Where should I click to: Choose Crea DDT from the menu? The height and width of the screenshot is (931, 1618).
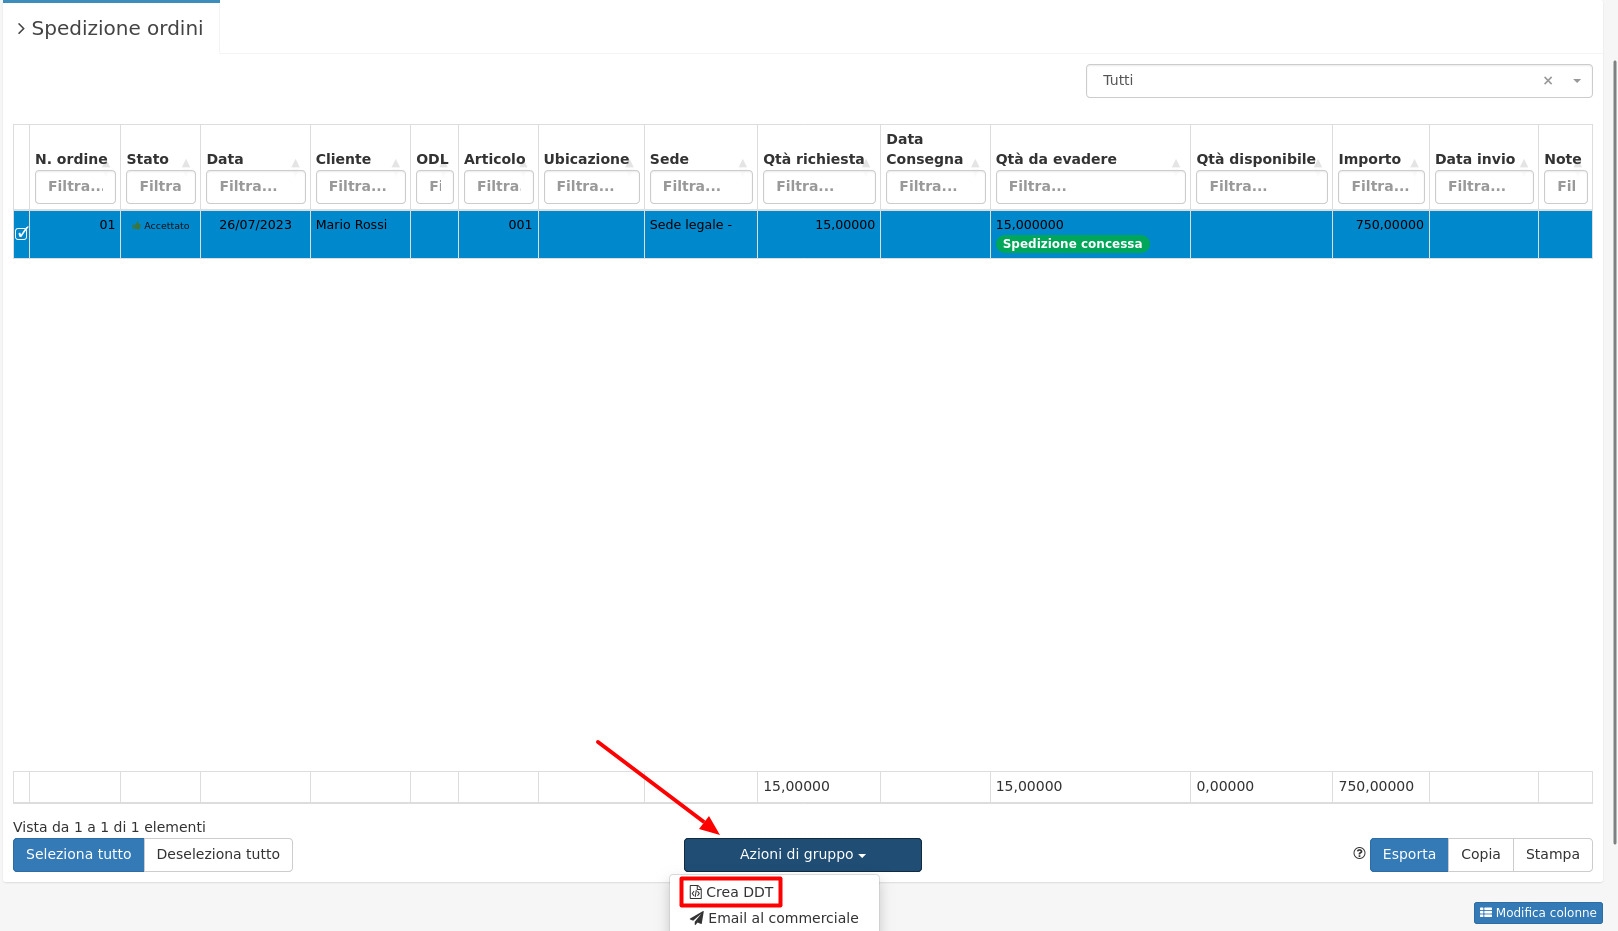click(x=731, y=892)
